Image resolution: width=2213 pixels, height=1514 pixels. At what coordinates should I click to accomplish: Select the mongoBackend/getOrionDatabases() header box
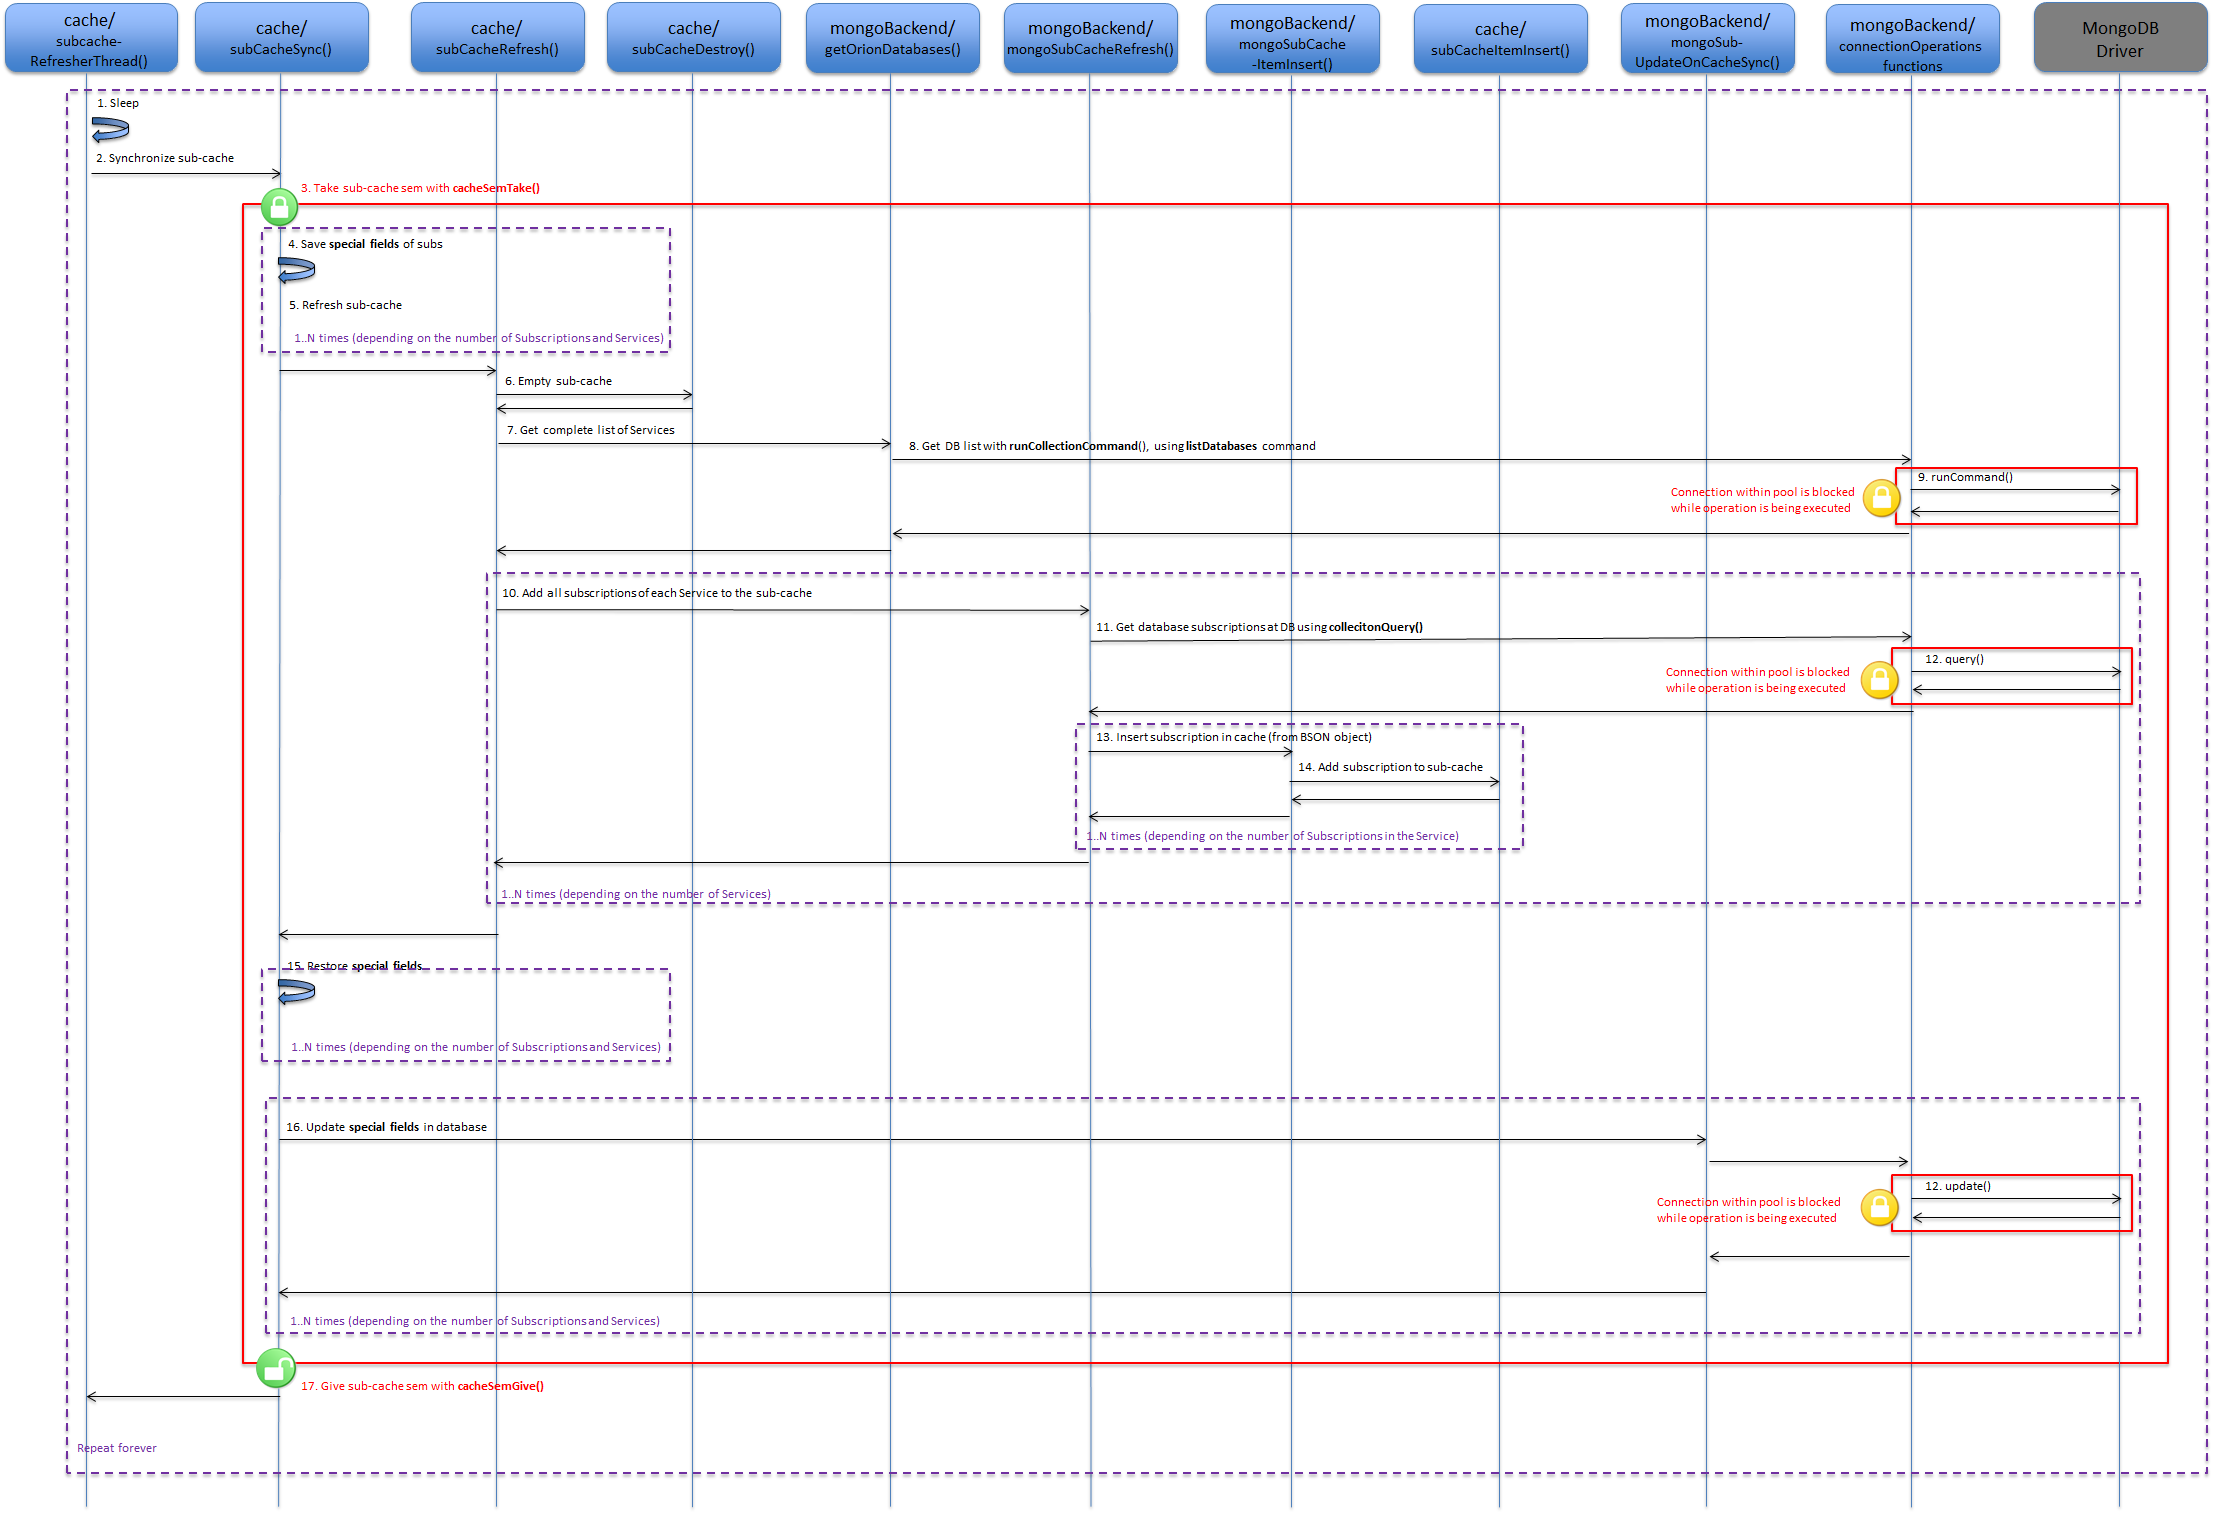click(892, 38)
